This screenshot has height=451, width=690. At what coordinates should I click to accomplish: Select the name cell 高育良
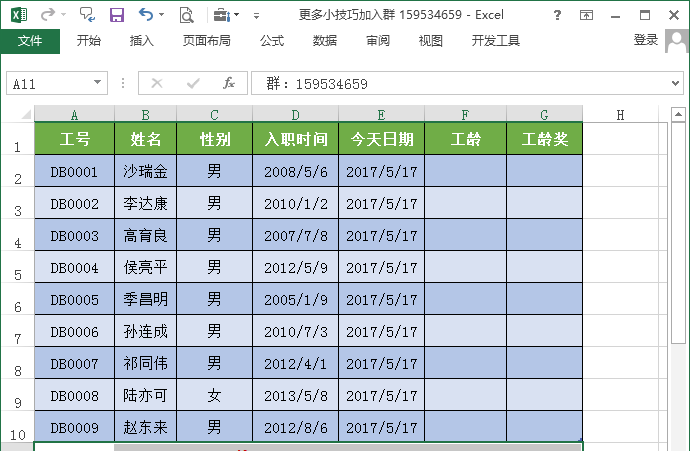point(145,235)
